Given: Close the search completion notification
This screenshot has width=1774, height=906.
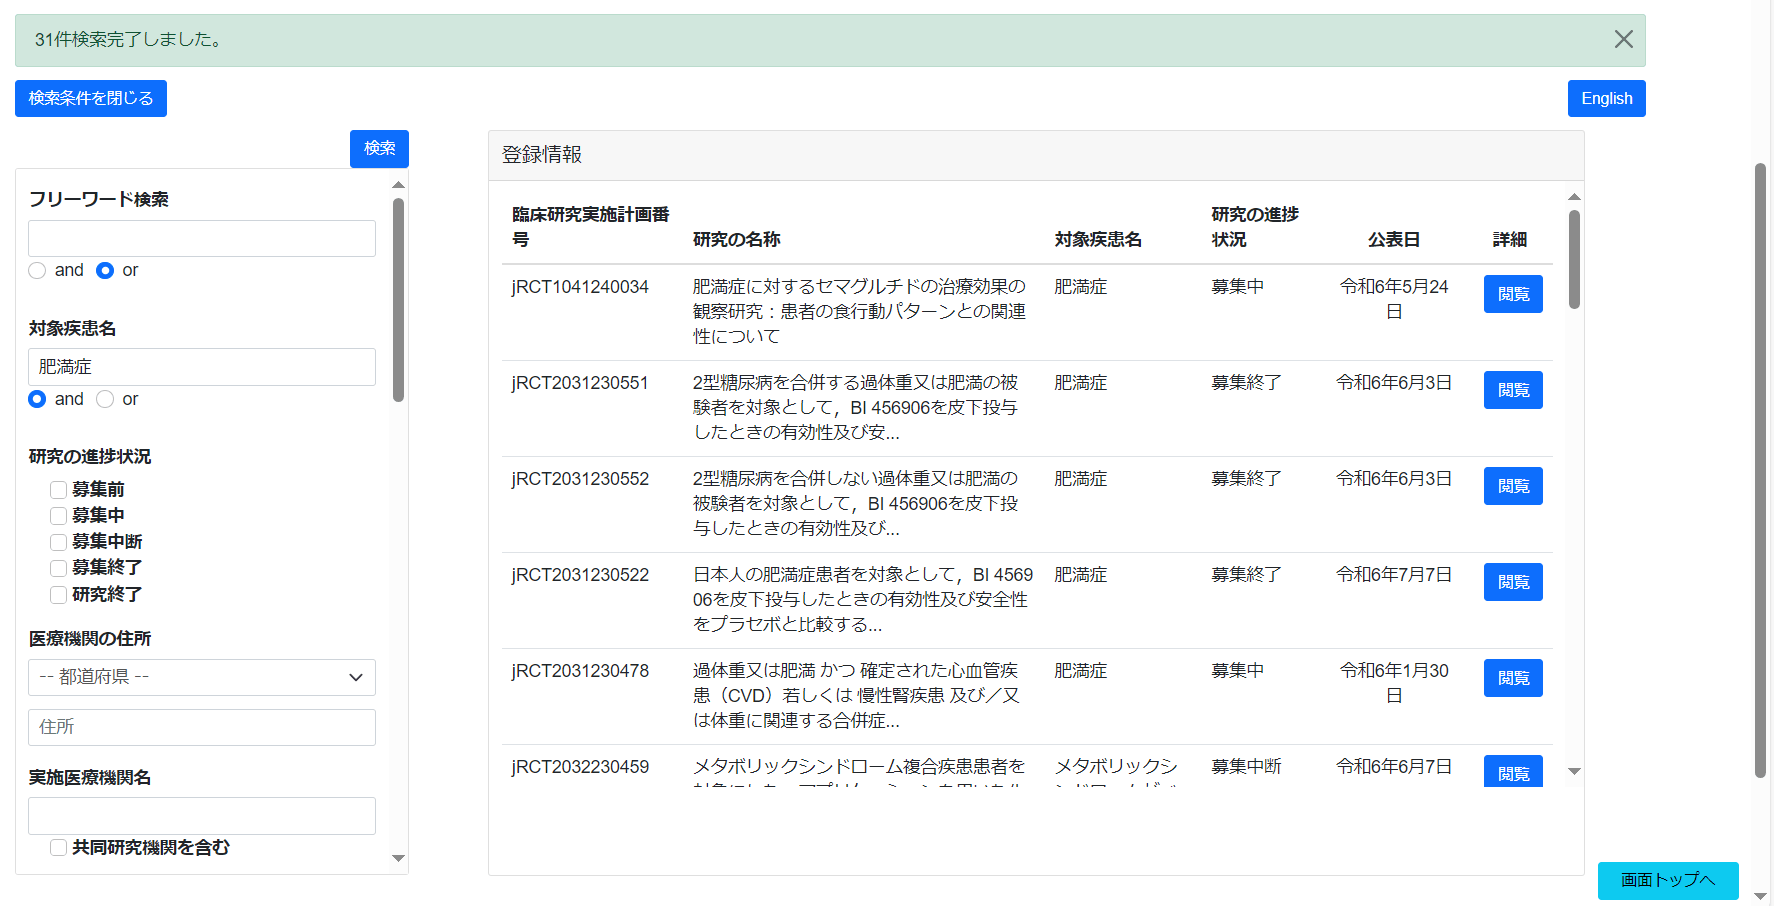Looking at the screenshot, I should (x=1623, y=38).
